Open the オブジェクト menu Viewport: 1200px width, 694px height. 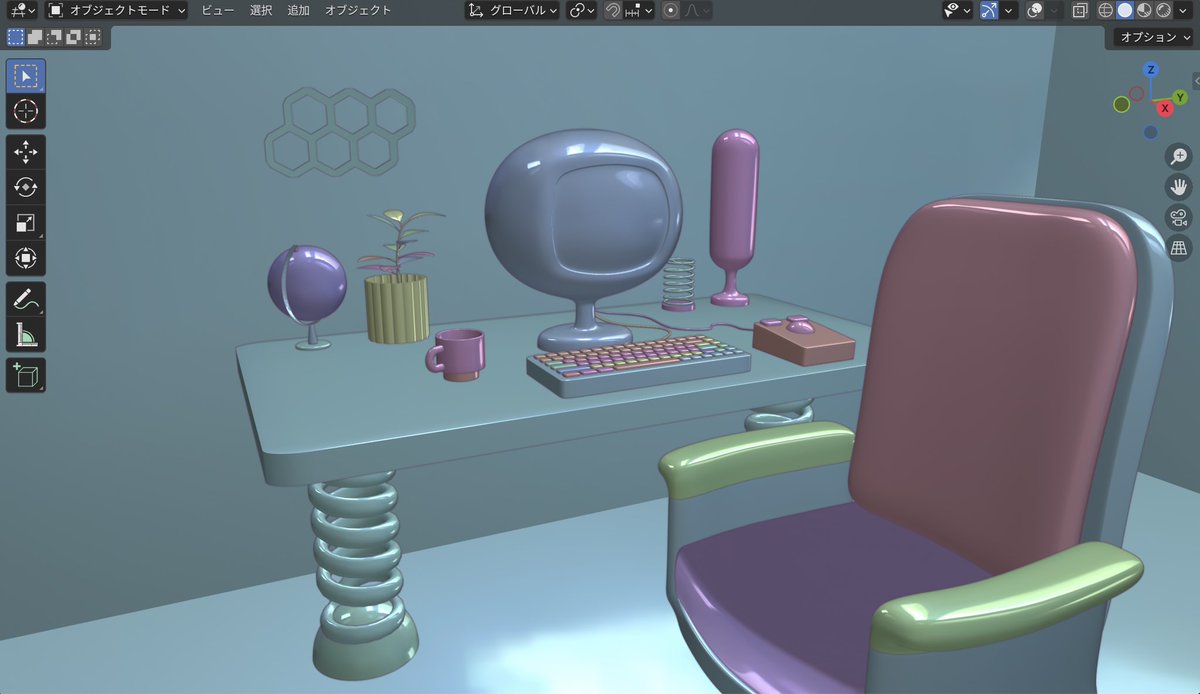coord(358,10)
